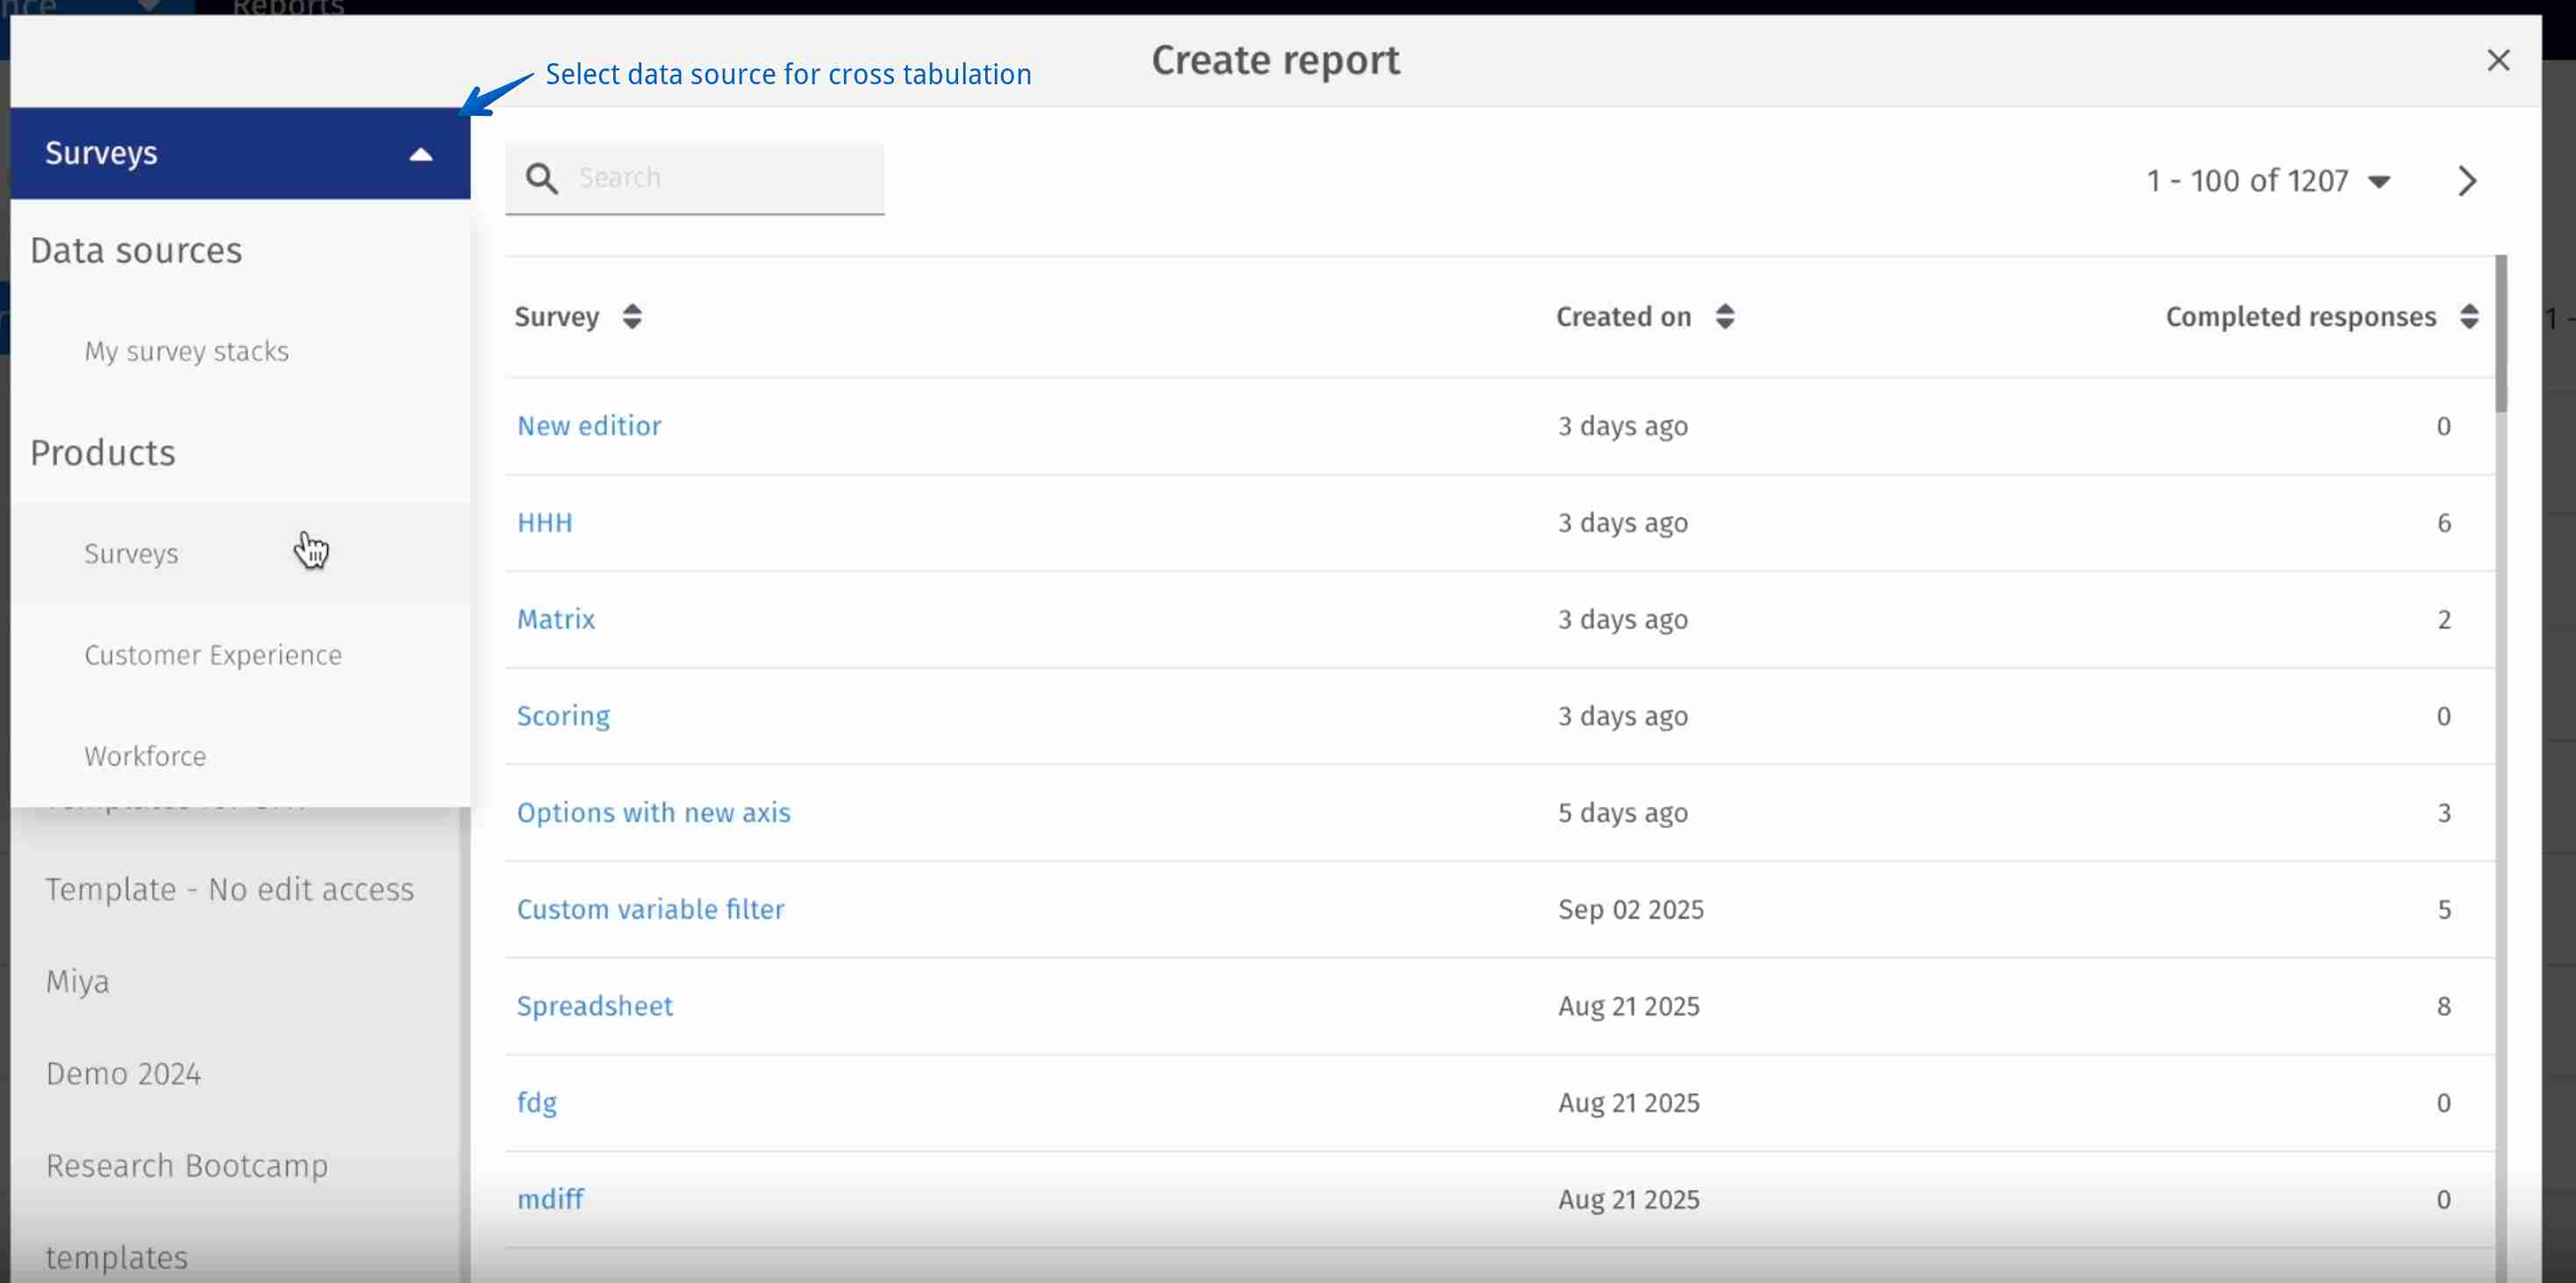Select Demo 2024 folder in sidebar
Screen dimensions: 2576x1283
pyautogui.click(x=123, y=1073)
